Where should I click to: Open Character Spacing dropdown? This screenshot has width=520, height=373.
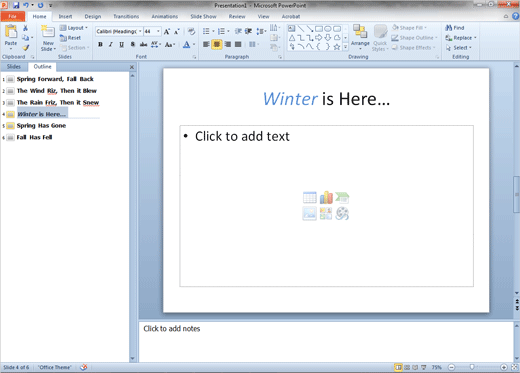(x=156, y=44)
